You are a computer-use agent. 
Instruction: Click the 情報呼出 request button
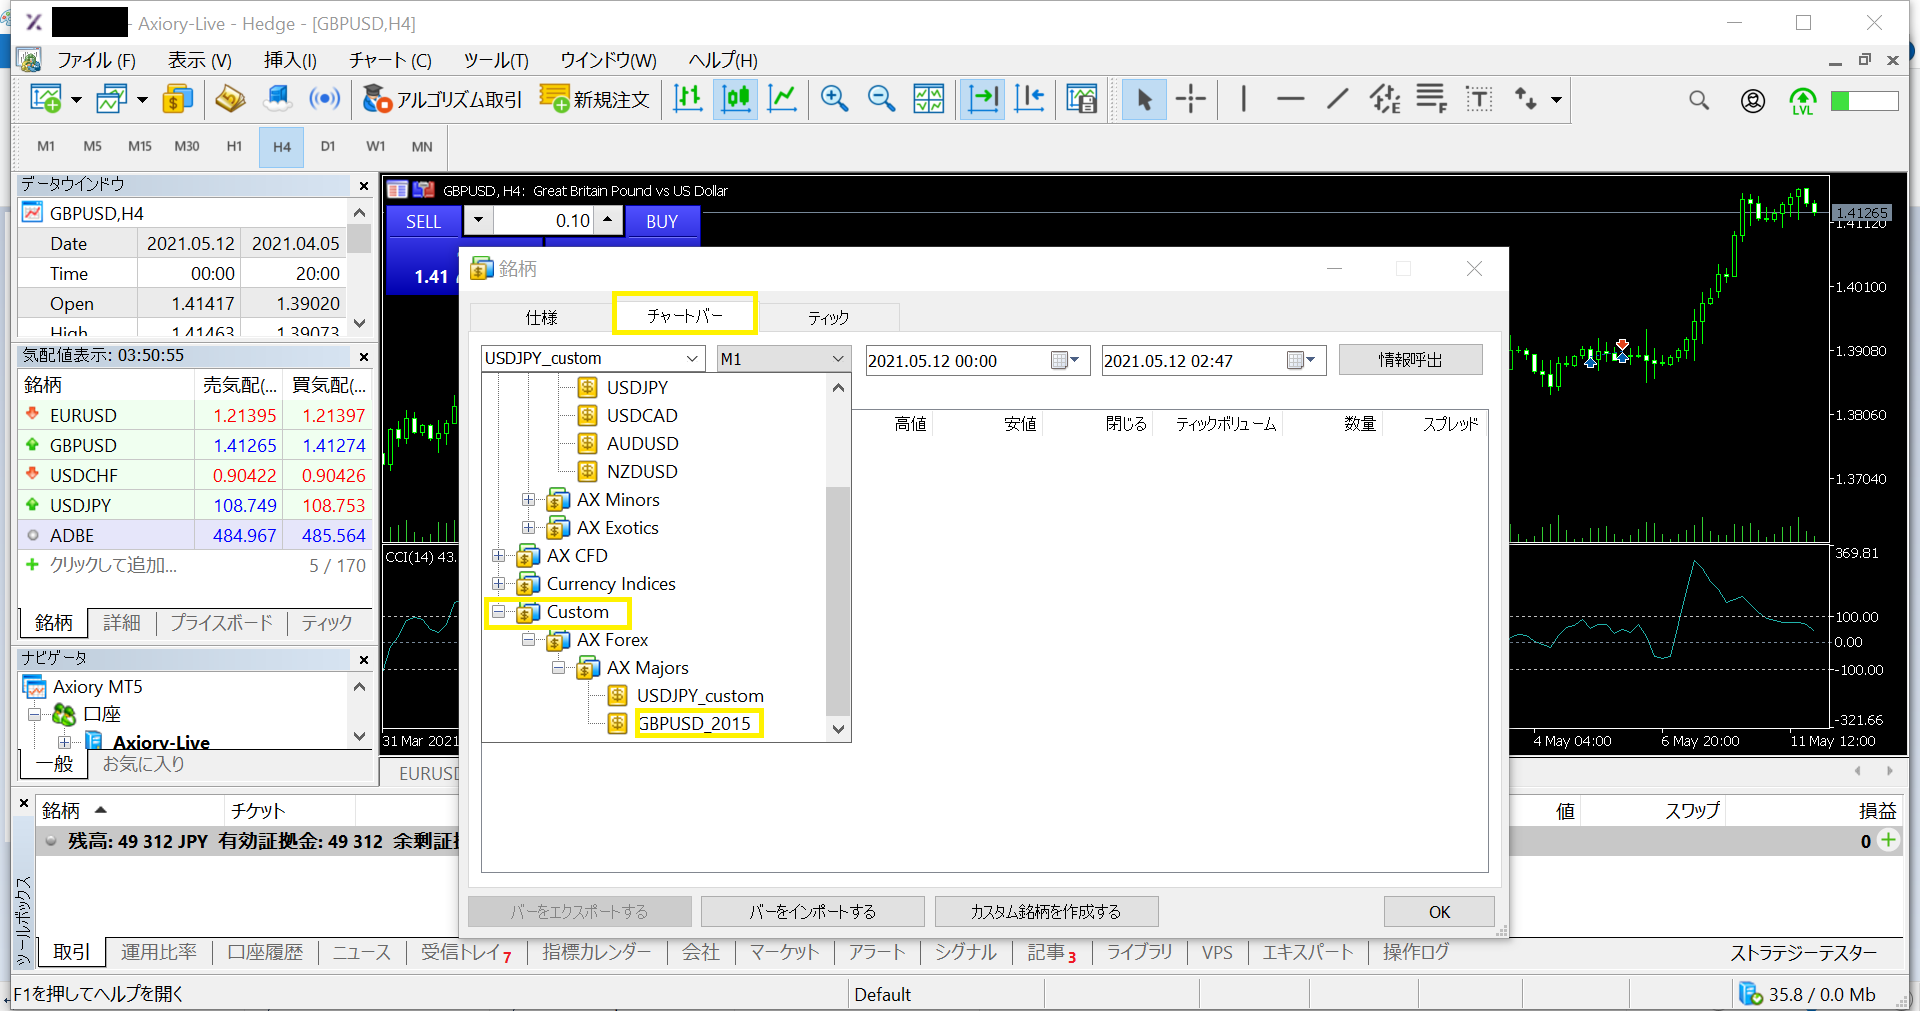coord(1410,360)
